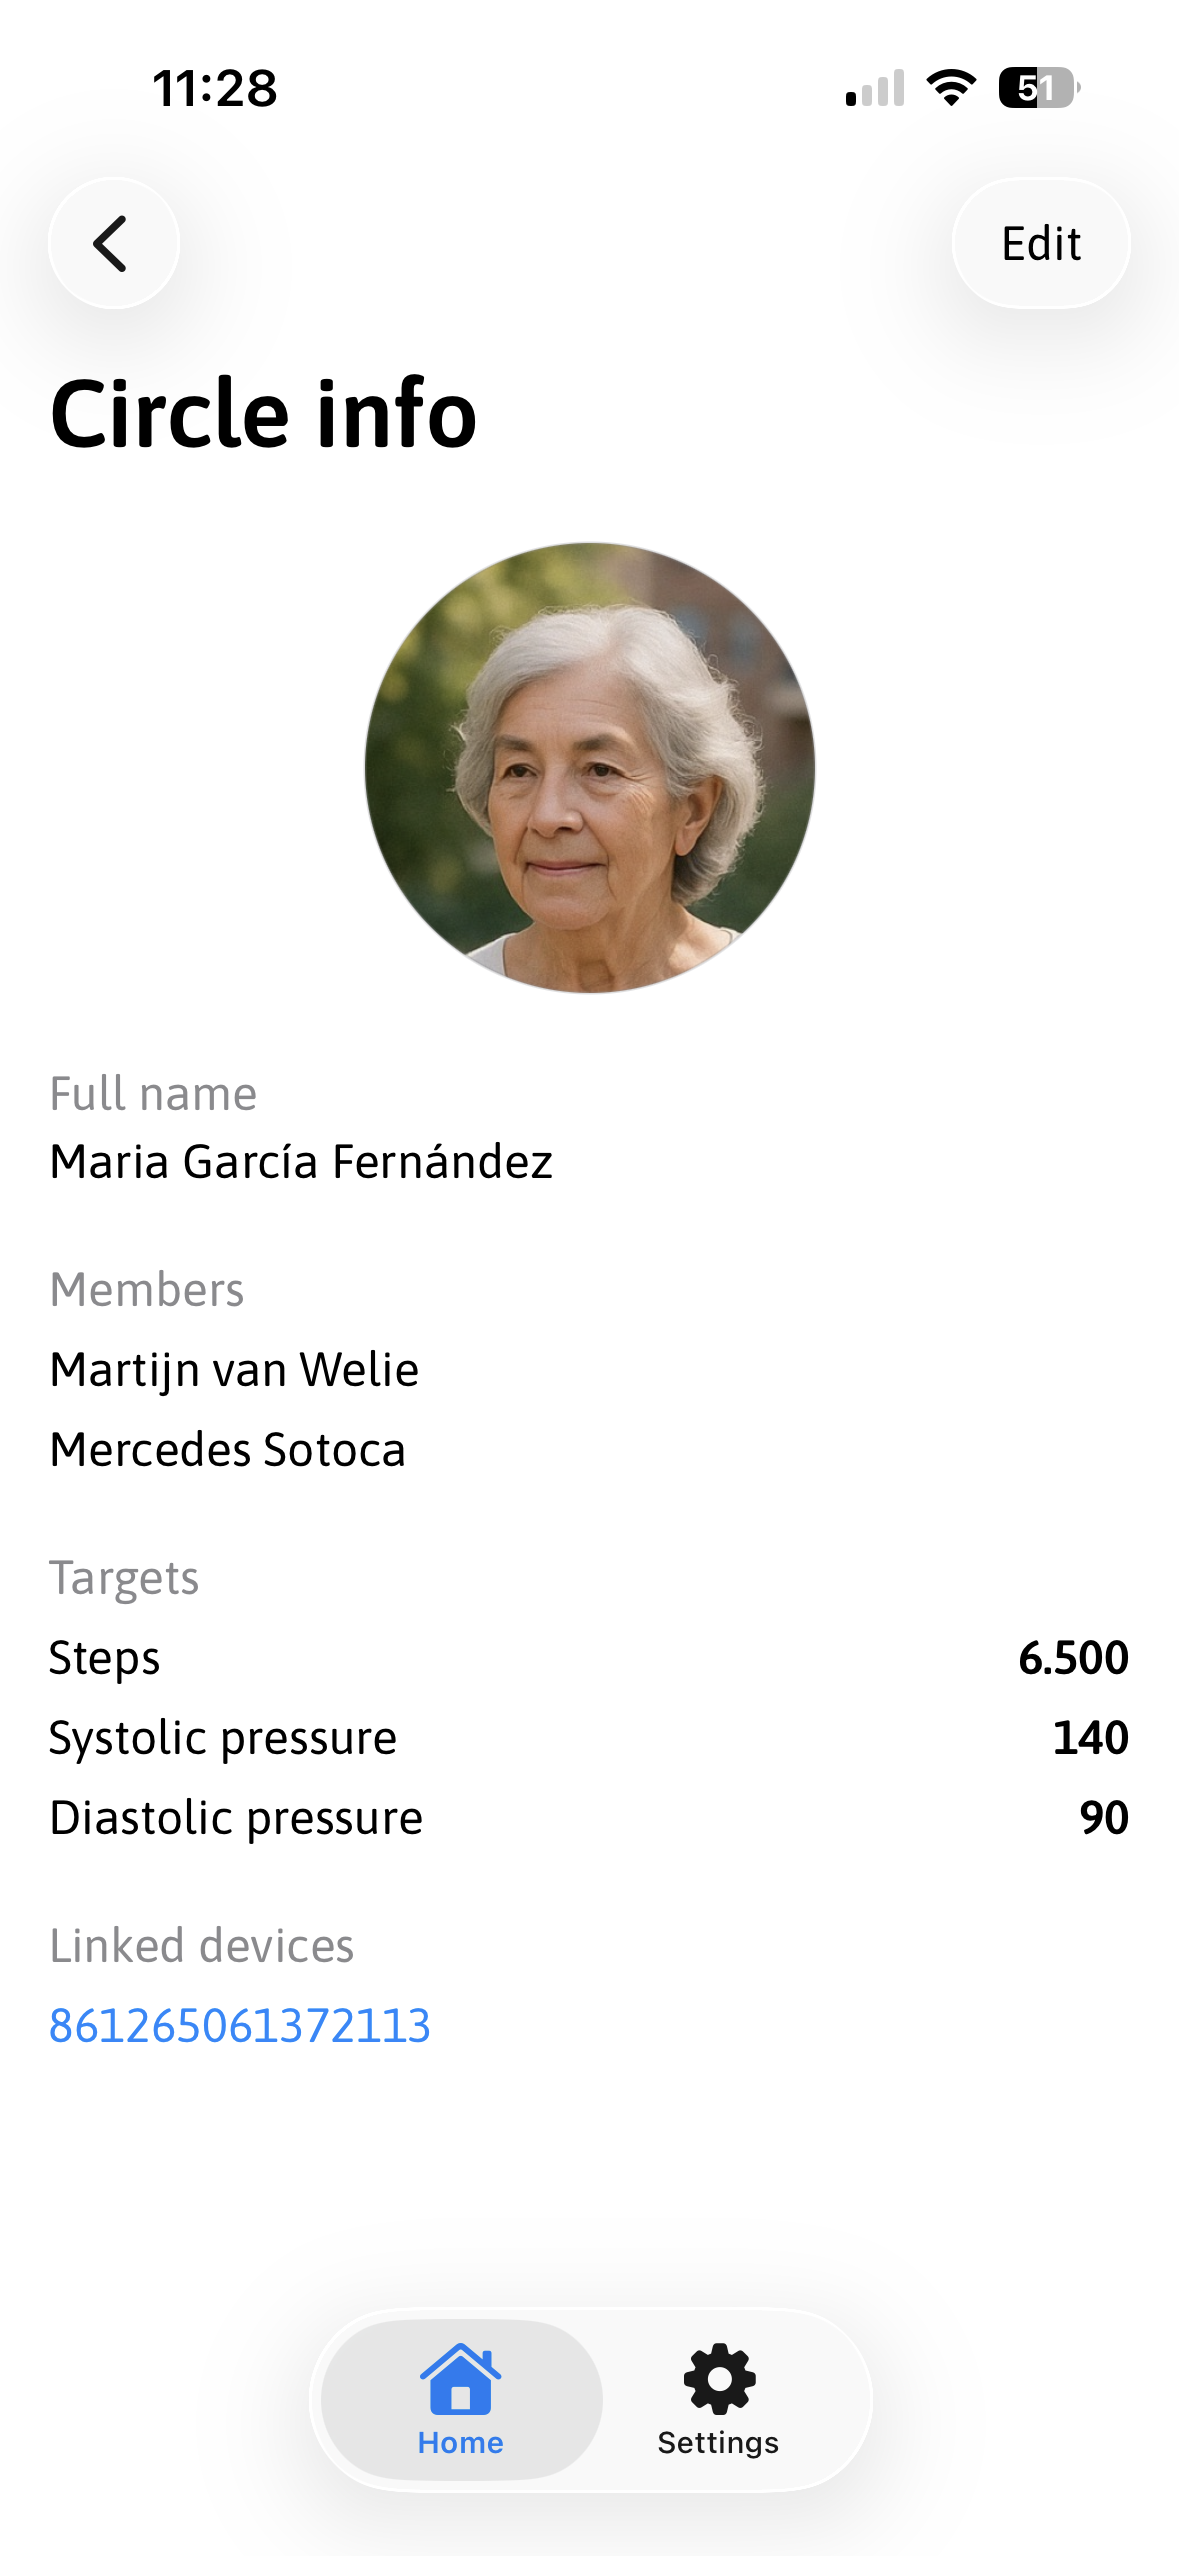
Task: Tap the Circle info heading
Action: (x=264, y=413)
